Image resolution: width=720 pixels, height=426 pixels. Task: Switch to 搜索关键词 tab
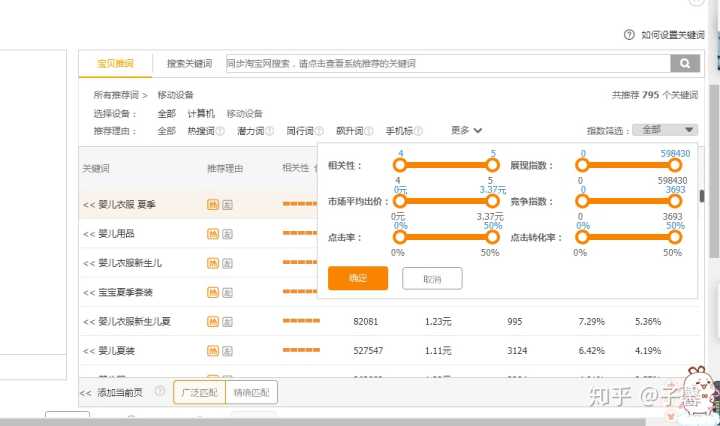click(189, 63)
